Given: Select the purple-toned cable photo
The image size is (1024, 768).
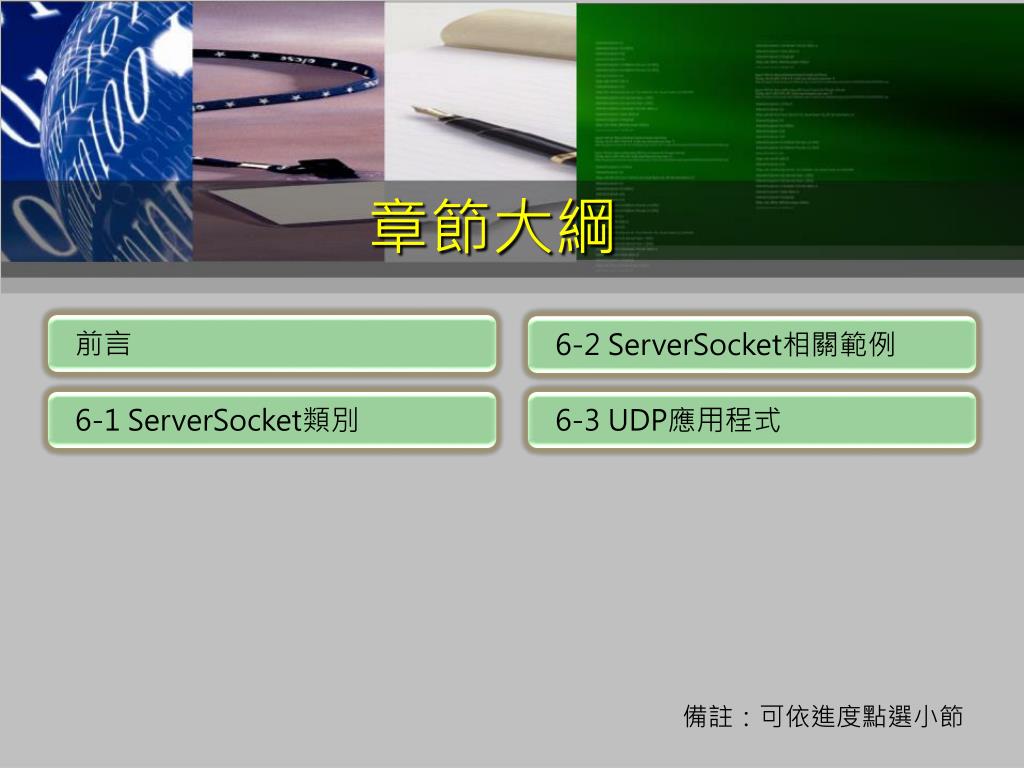Looking at the screenshot, I should [x=289, y=131].
